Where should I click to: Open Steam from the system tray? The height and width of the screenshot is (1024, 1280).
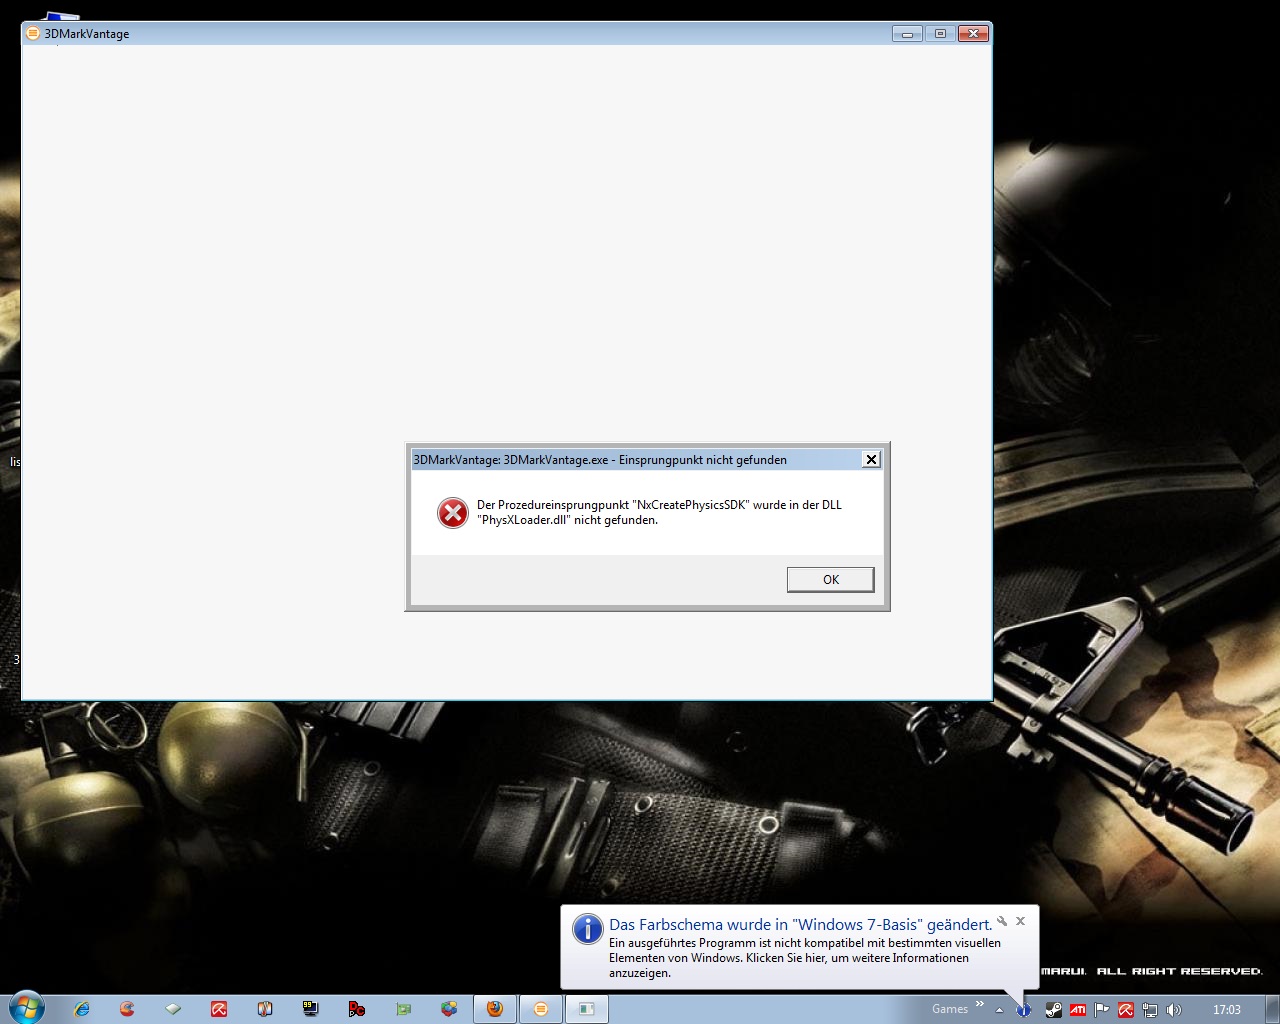[1053, 1010]
